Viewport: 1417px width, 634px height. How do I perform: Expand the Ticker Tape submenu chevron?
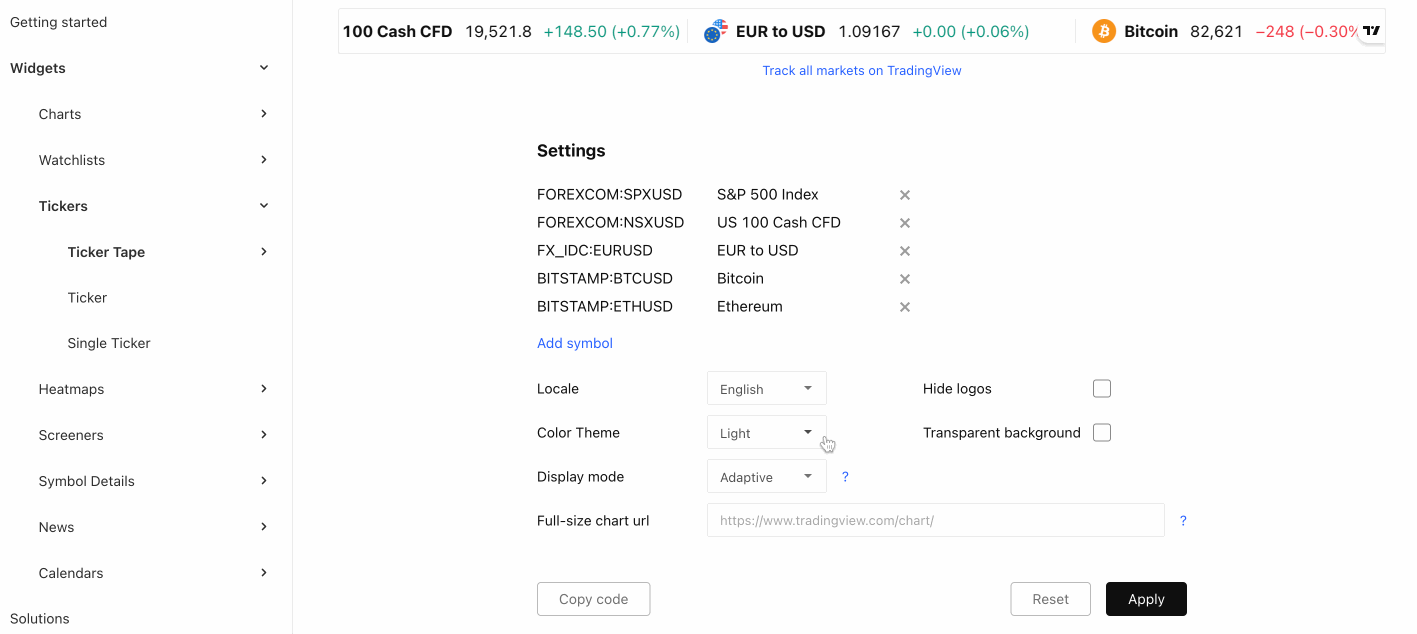(264, 252)
